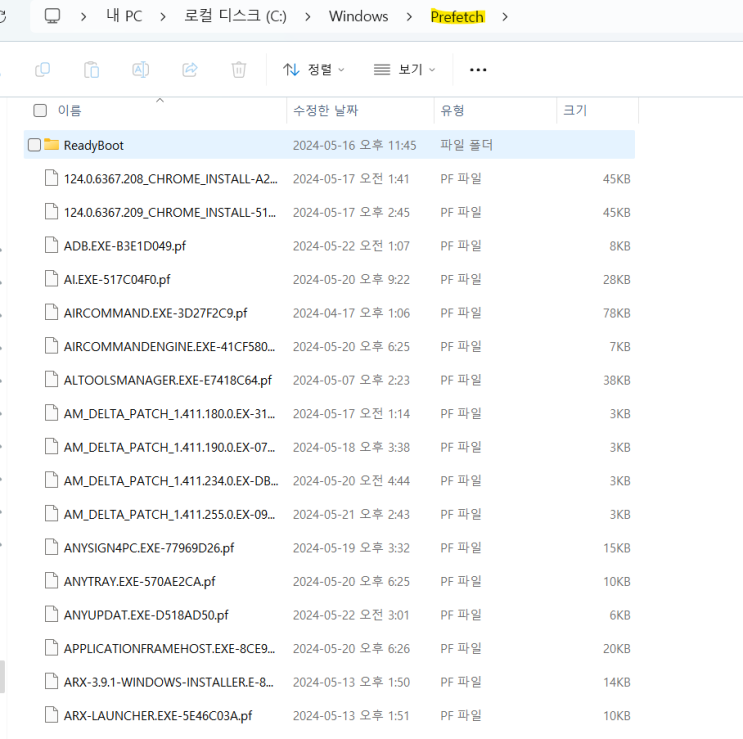The image size is (743, 739).
Task: Click the Copy toolbar icon
Action: point(43,70)
